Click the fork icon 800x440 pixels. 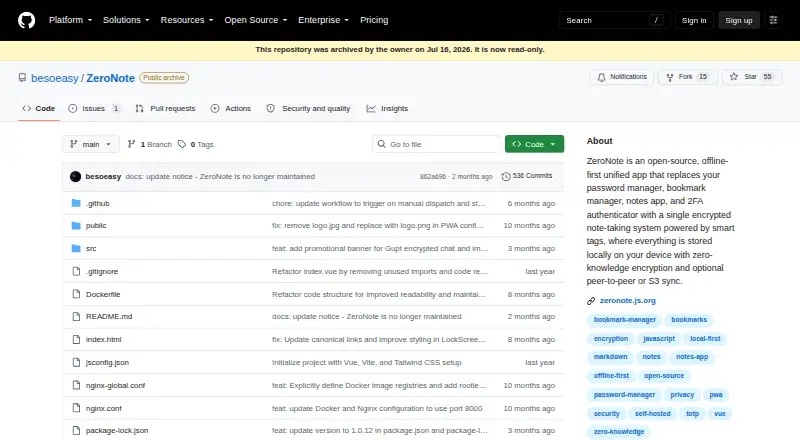[x=669, y=77]
